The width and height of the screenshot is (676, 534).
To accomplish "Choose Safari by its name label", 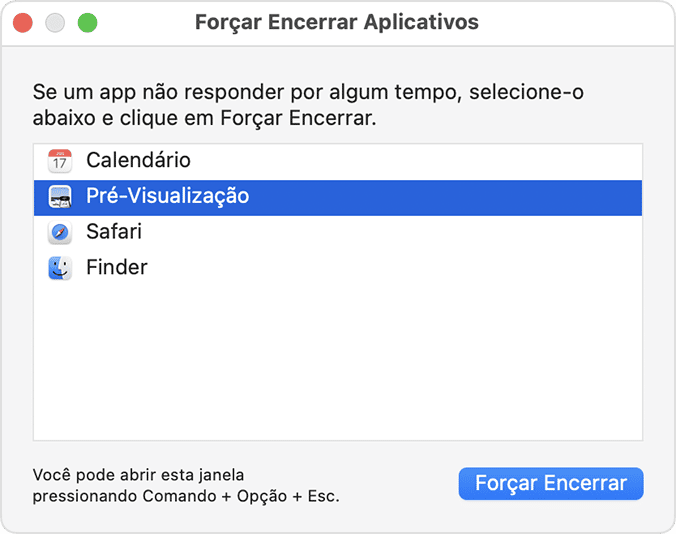I will [114, 232].
